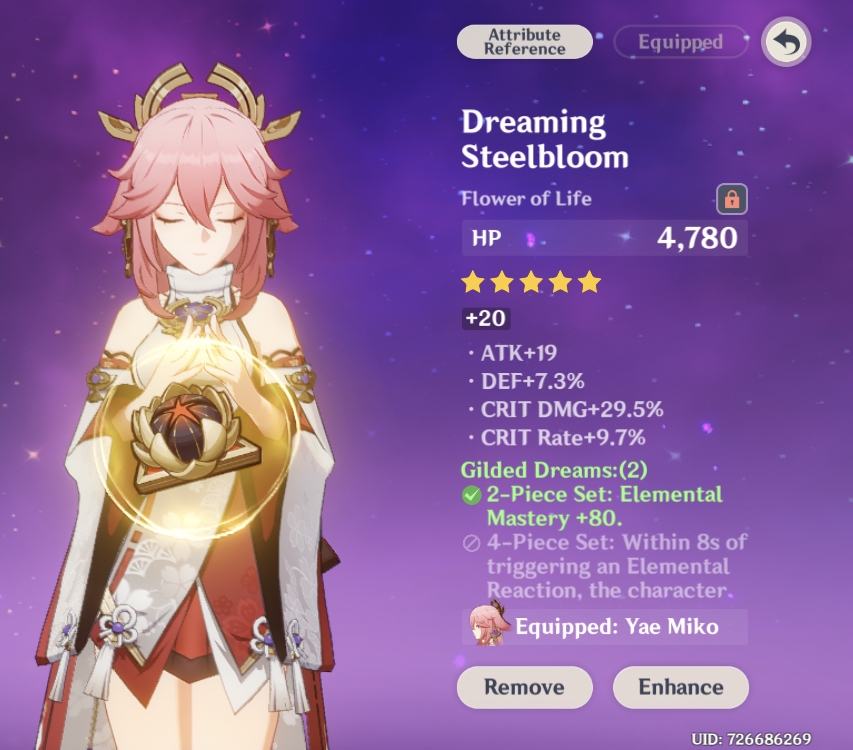Viewport: 853px width, 750px height.
Task: Click the back arrow return icon
Action: (x=786, y=42)
